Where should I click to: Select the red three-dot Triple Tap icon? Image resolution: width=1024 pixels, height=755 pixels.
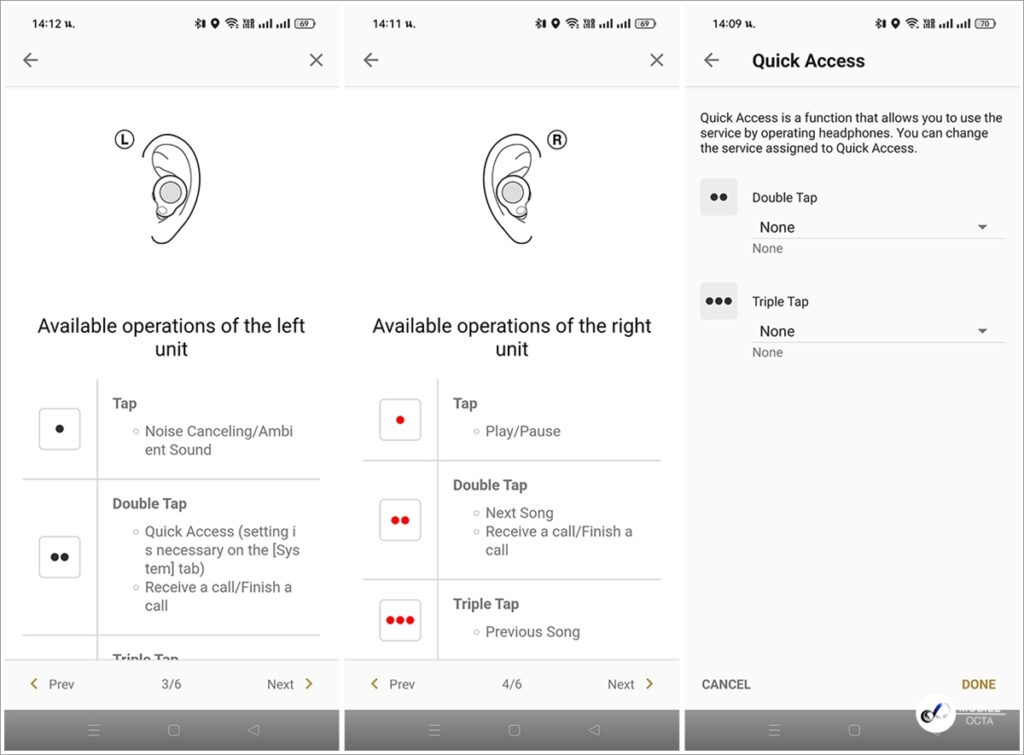(x=400, y=620)
